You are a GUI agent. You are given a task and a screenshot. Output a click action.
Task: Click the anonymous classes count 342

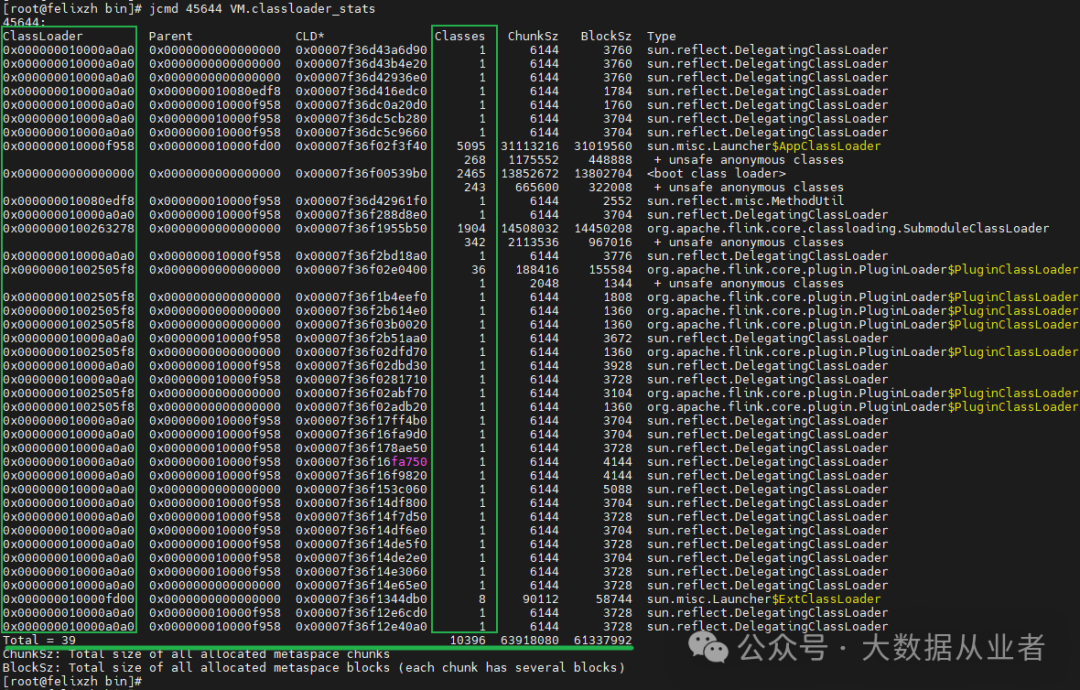[475, 242]
